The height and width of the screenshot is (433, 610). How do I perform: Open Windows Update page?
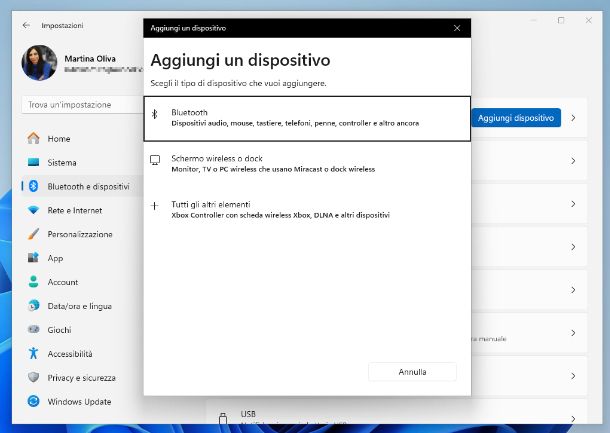click(79, 401)
